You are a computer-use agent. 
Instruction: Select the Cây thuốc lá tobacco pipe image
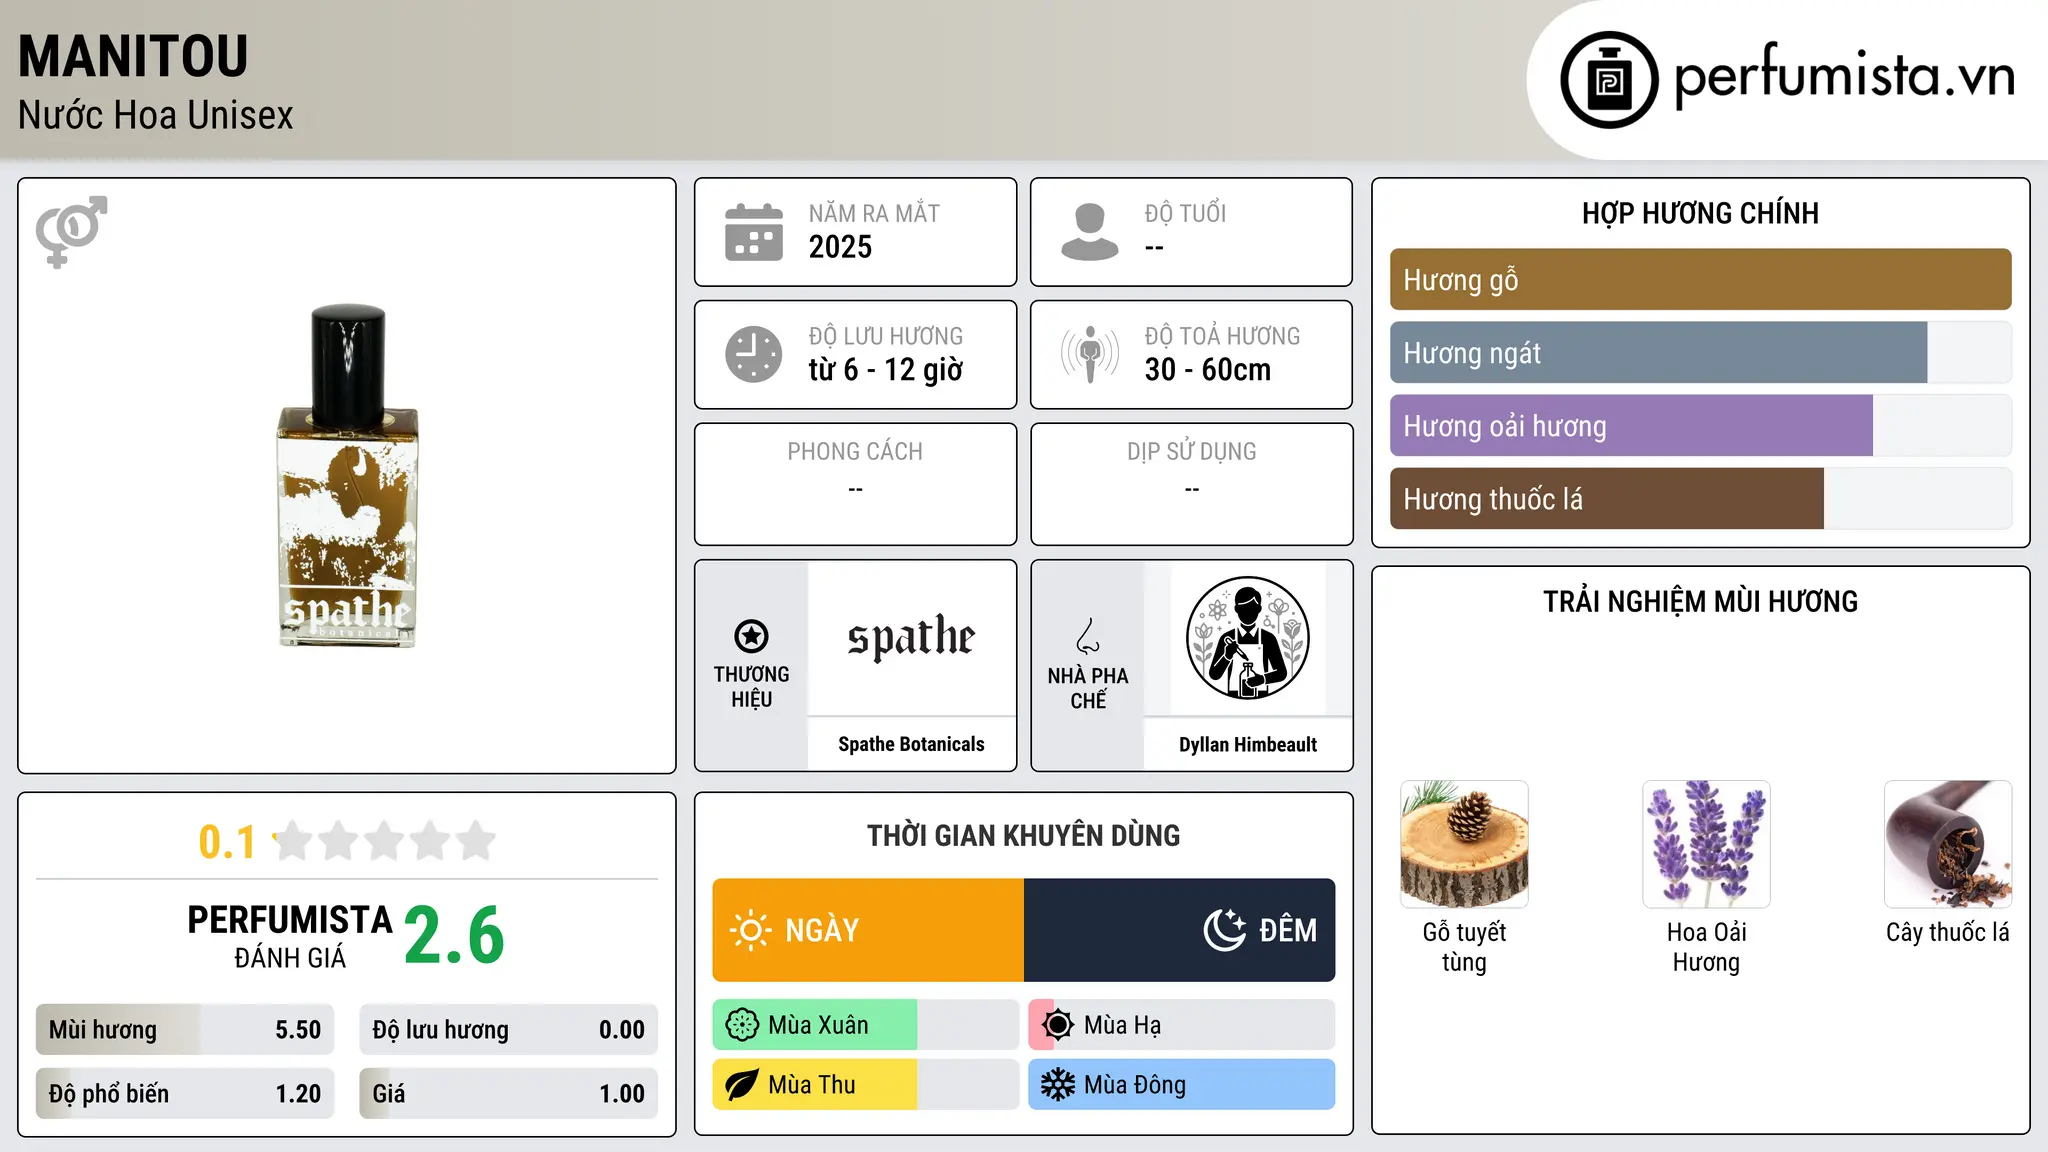1948,844
